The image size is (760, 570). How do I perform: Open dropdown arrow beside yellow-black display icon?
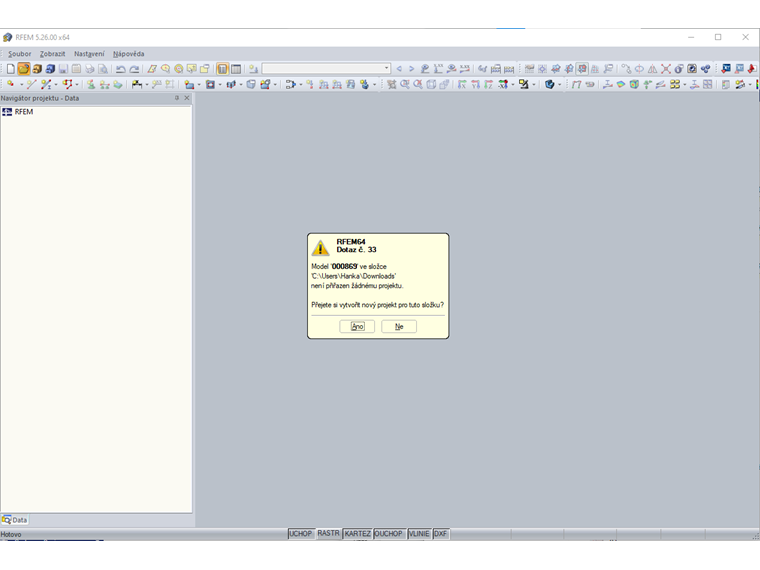[534, 84]
